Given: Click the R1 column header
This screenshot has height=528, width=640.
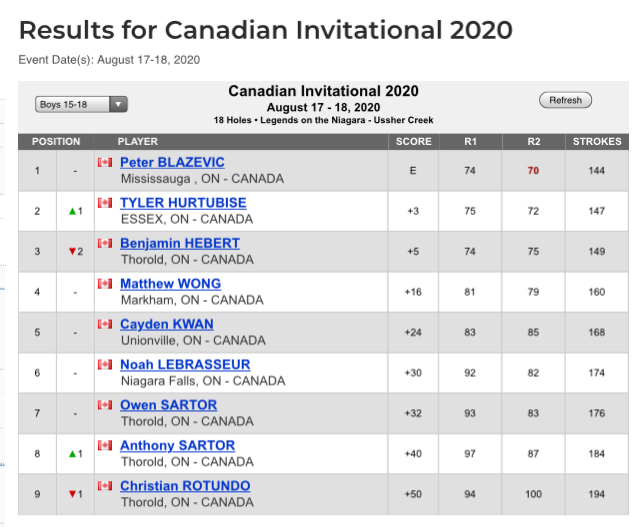Looking at the screenshot, I should click(x=470, y=142).
